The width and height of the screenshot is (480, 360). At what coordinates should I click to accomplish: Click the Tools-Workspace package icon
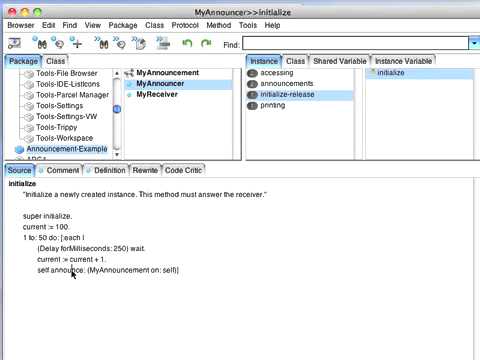click(x=29, y=139)
